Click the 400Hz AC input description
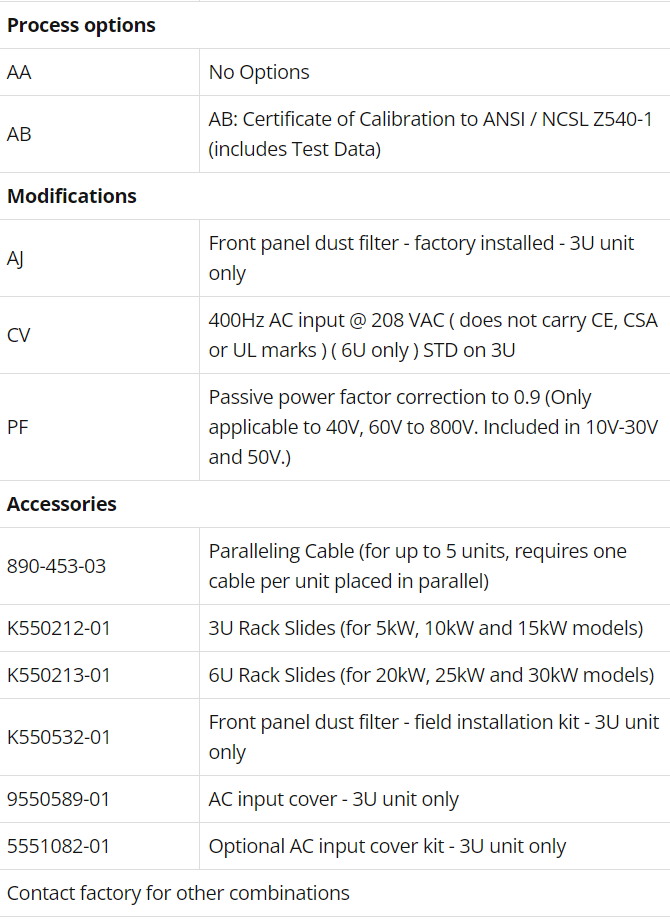 [x=433, y=336]
